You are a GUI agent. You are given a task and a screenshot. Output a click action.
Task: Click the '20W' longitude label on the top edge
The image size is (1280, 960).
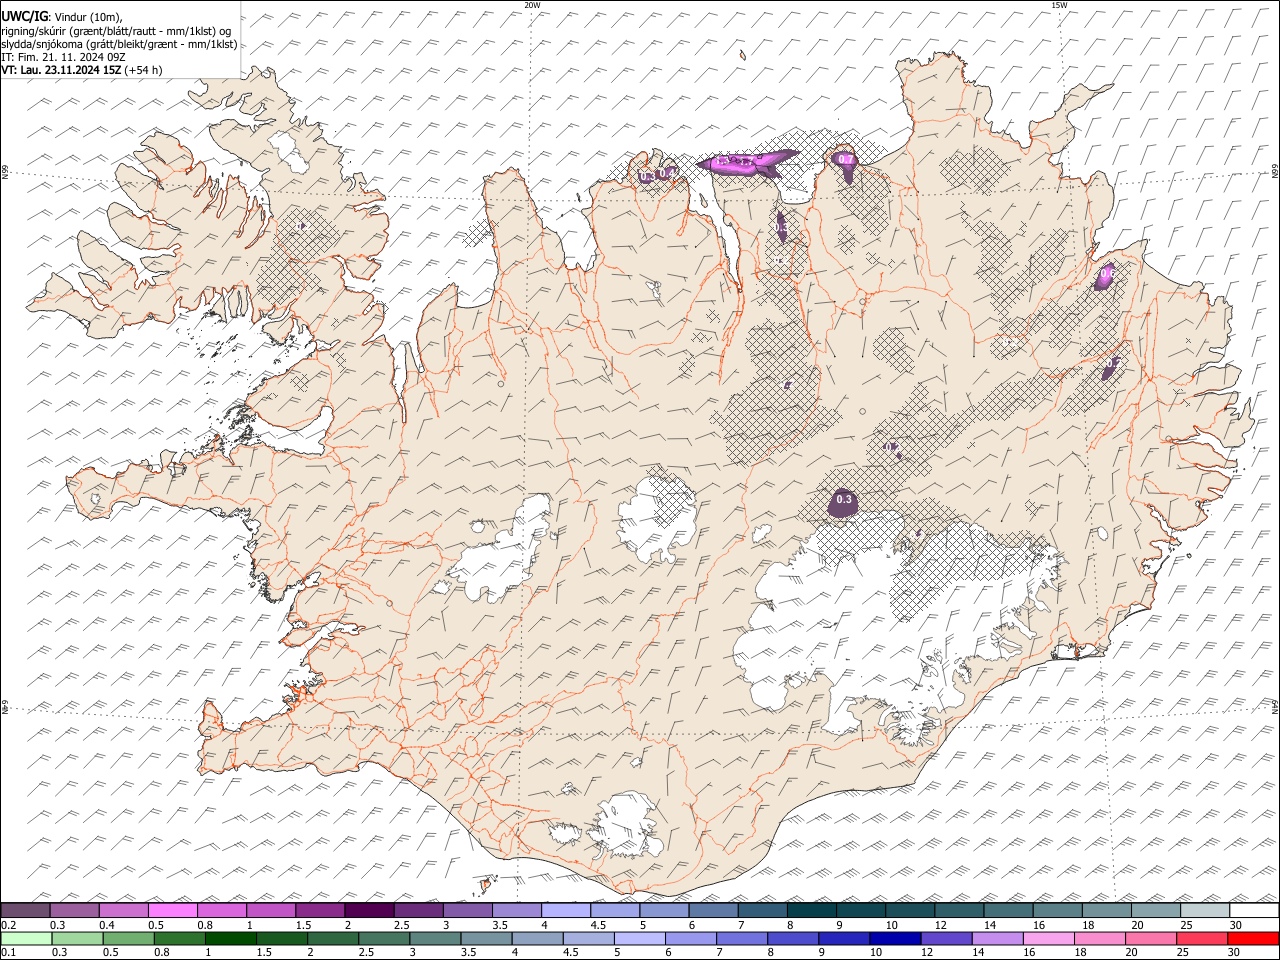click(x=532, y=5)
